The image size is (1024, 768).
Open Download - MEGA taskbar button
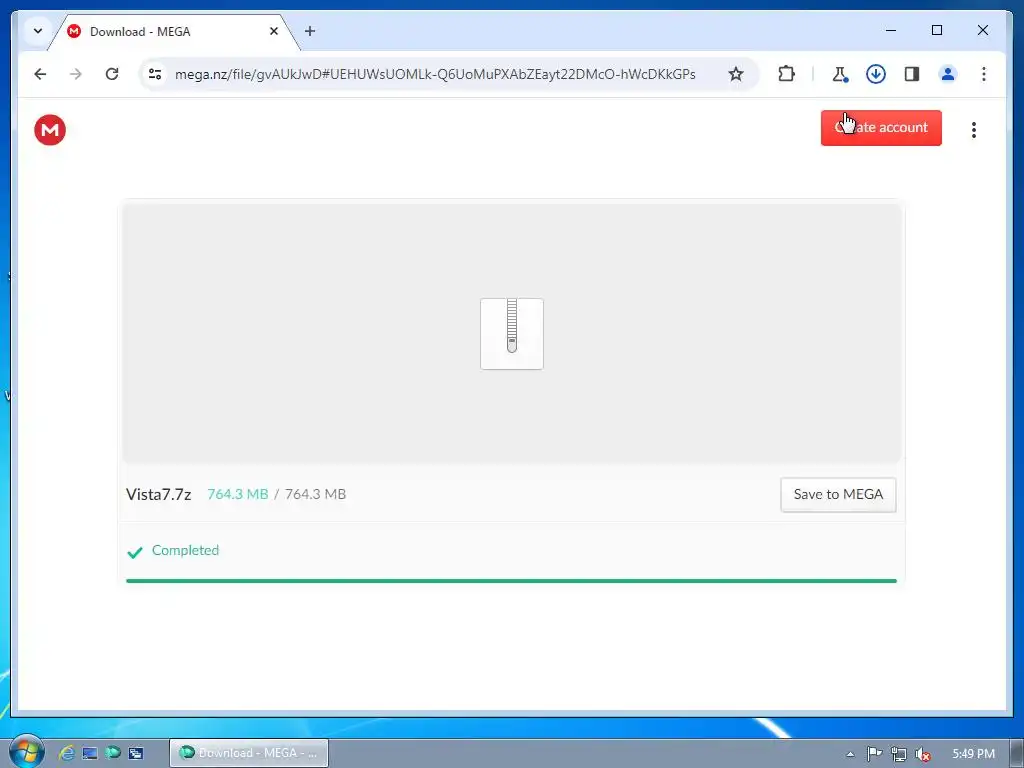[x=249, y=753]
